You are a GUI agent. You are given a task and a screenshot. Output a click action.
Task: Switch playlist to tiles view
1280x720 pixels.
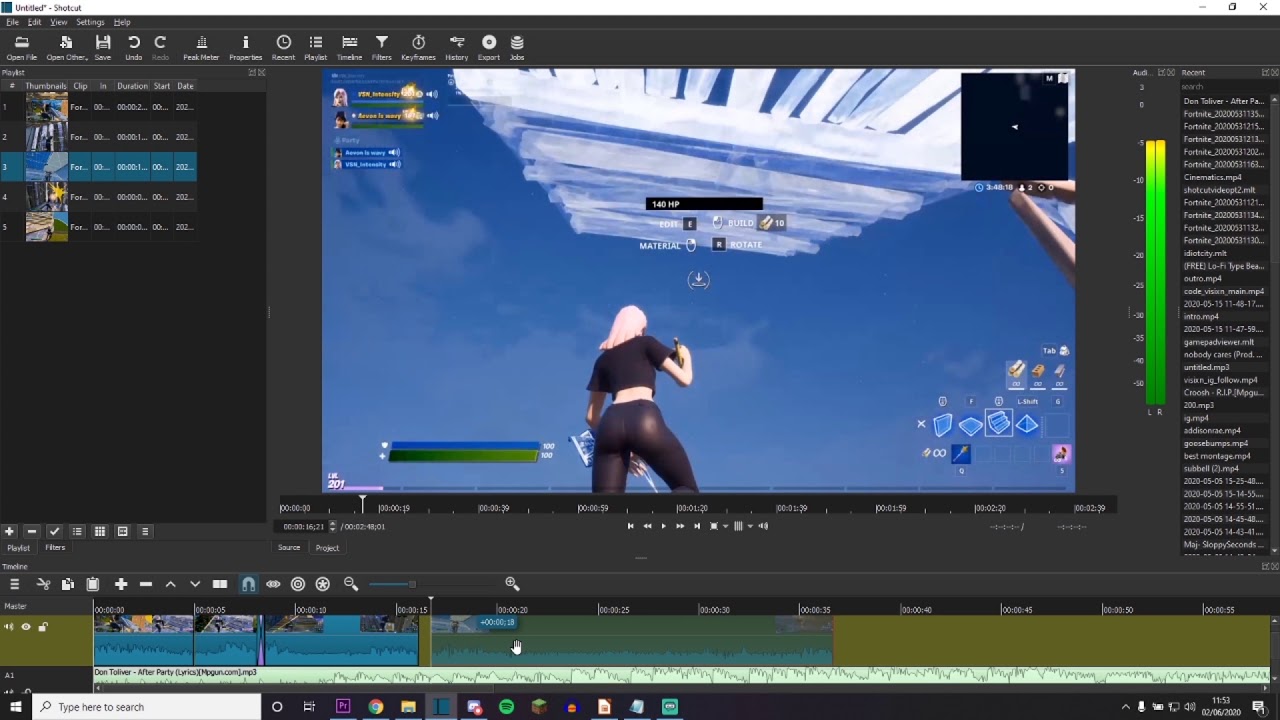100,532
